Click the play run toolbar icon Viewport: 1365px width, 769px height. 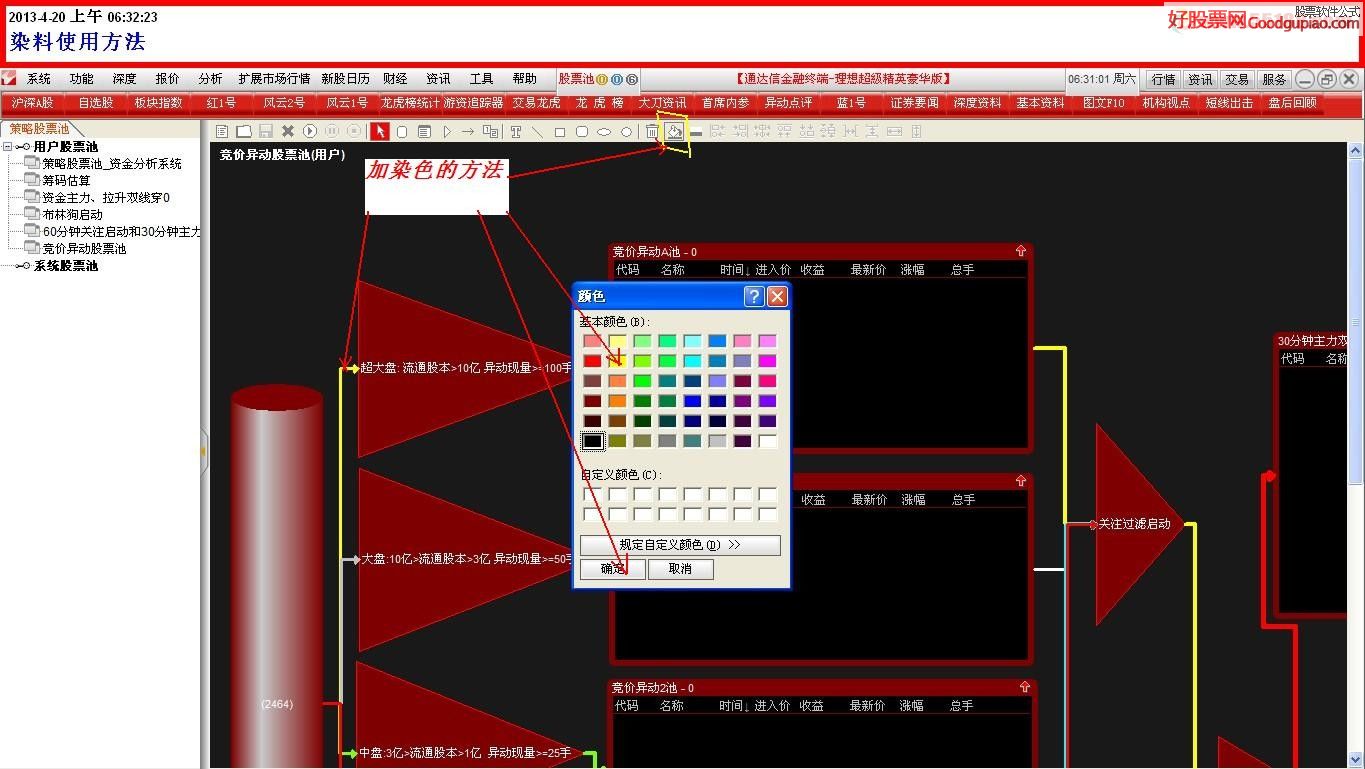coord(310,131)
